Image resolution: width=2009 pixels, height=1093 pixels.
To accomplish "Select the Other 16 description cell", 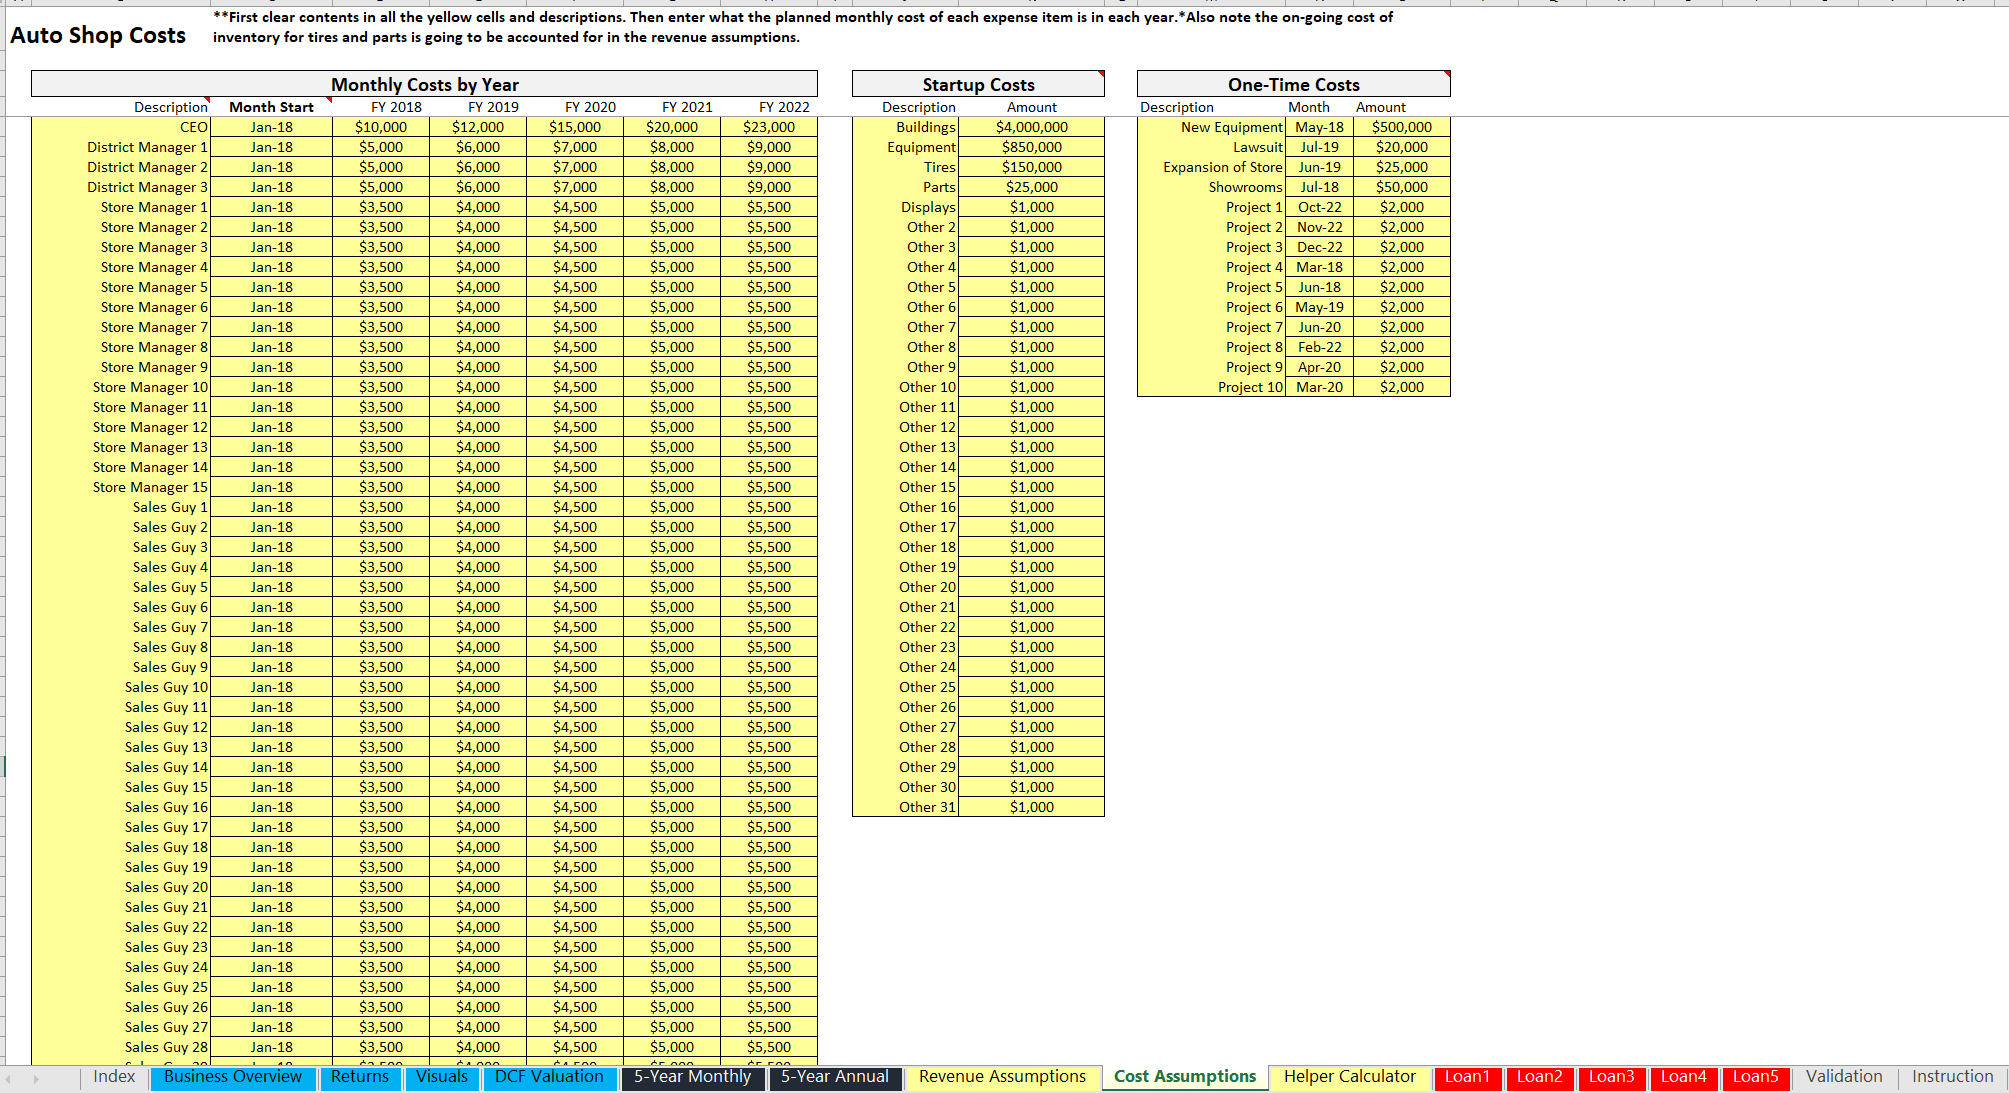I will (906, 507).
